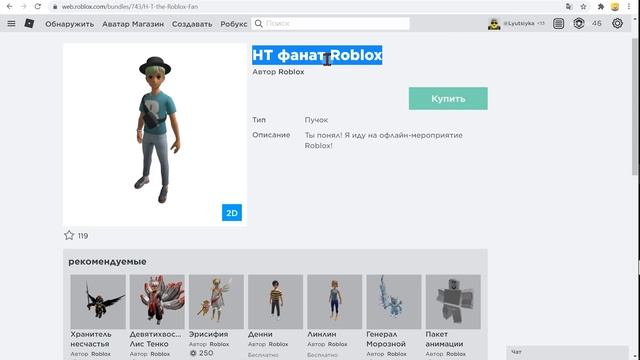Click the translate page icon in address bar

pyautogui.click(x=569, y=7)
